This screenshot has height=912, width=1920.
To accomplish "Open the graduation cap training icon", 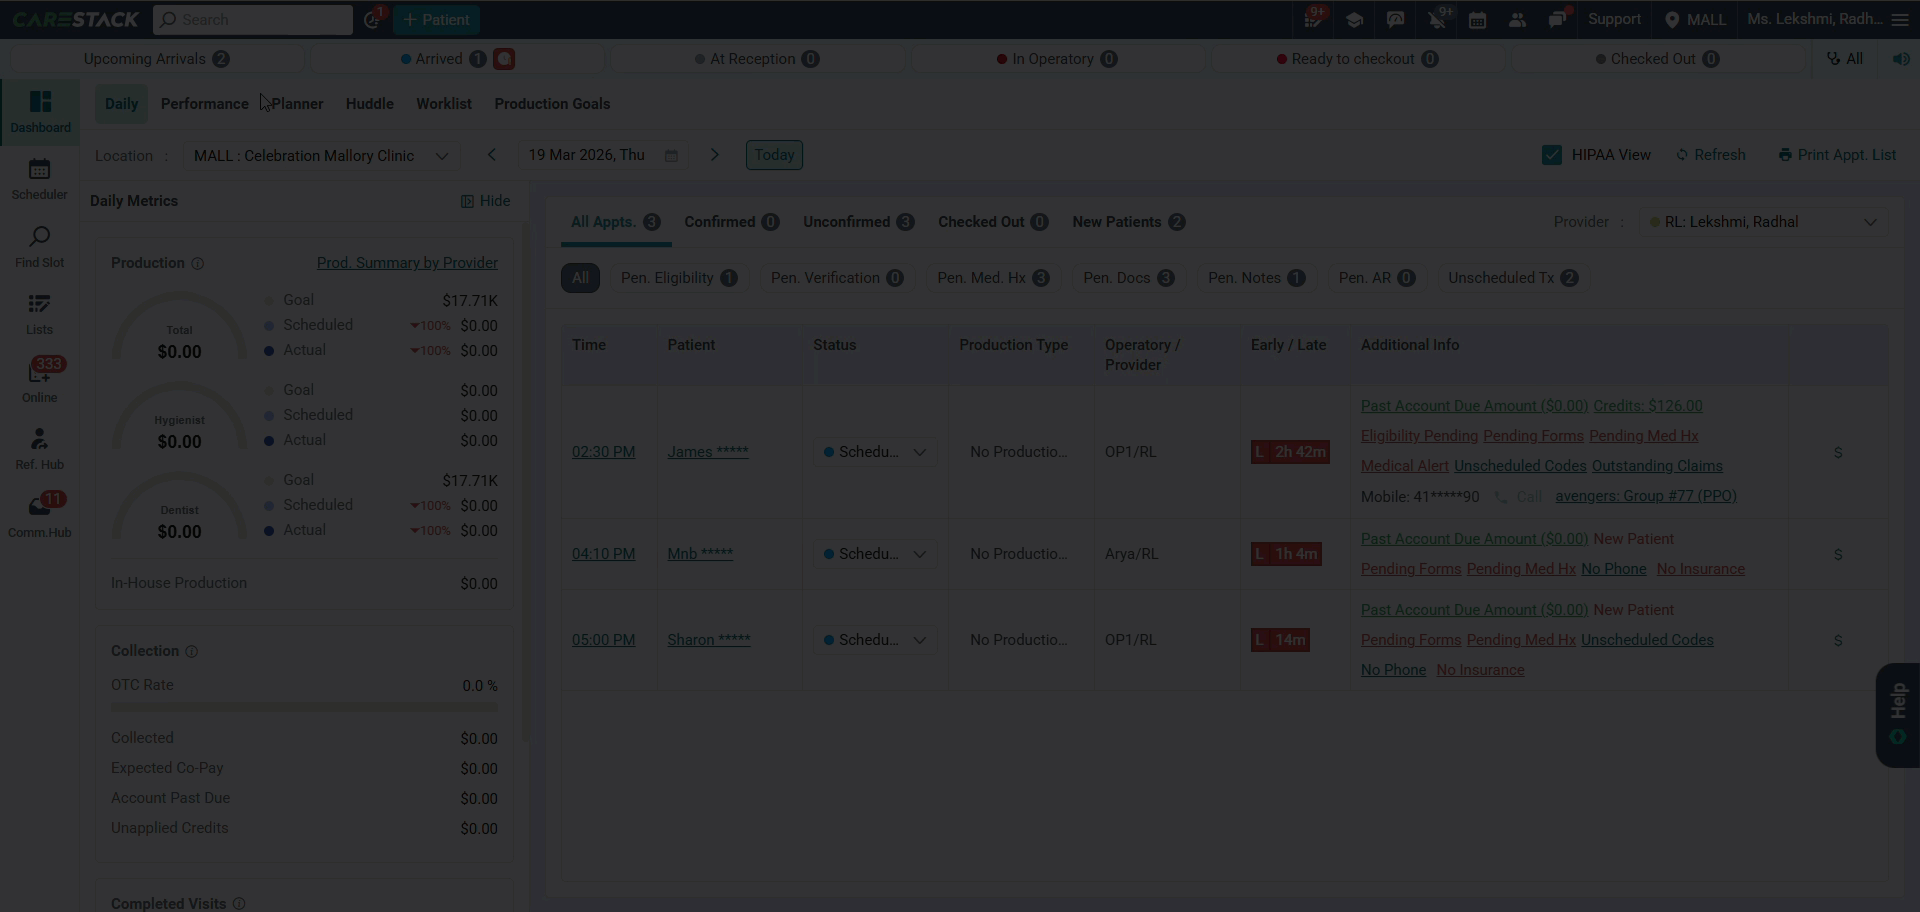I will click(x=1354, y=20).
